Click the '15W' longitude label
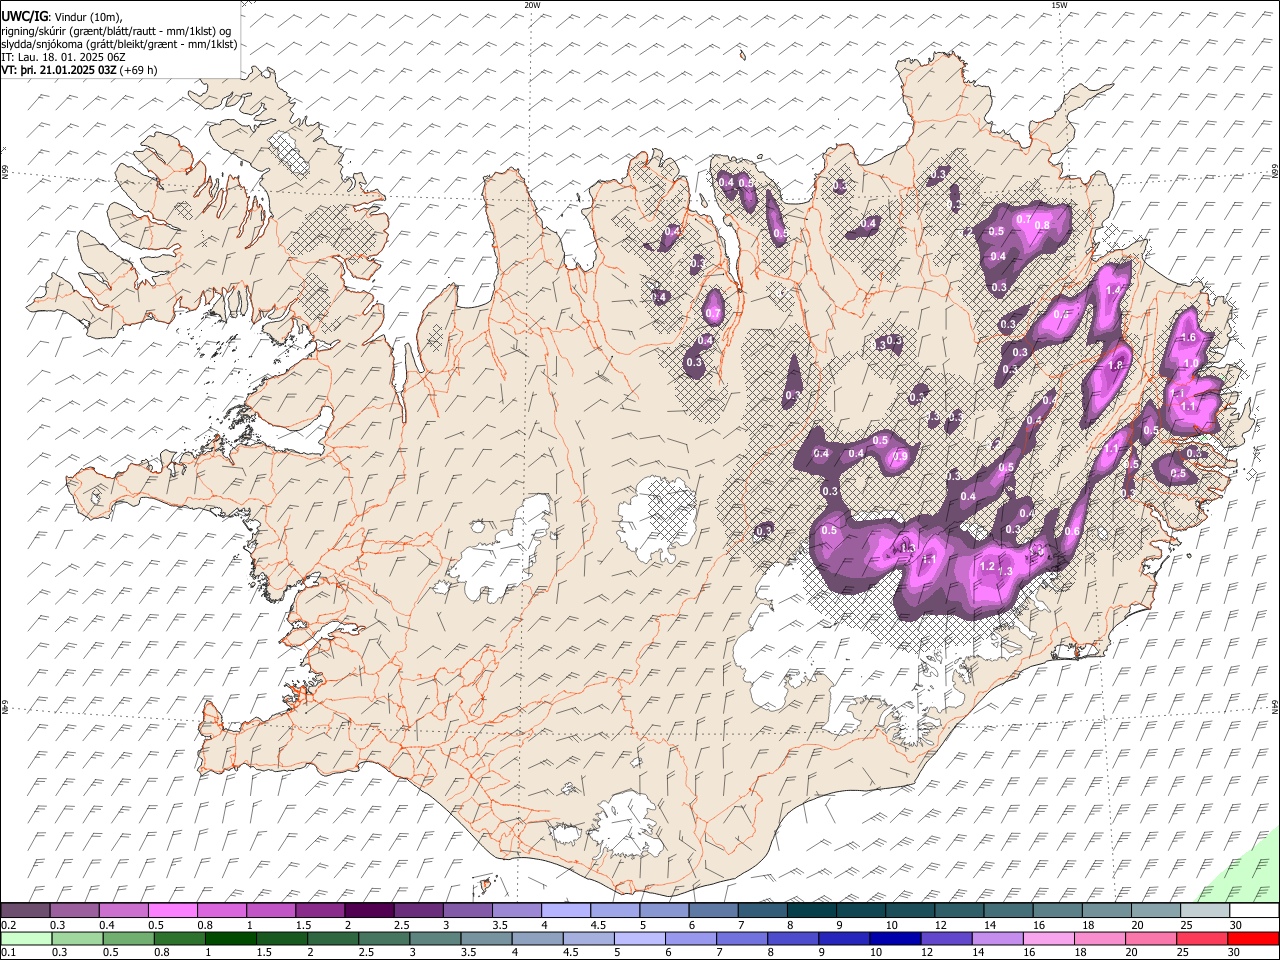The image size is (1280, 960). tap(1058, 5)
